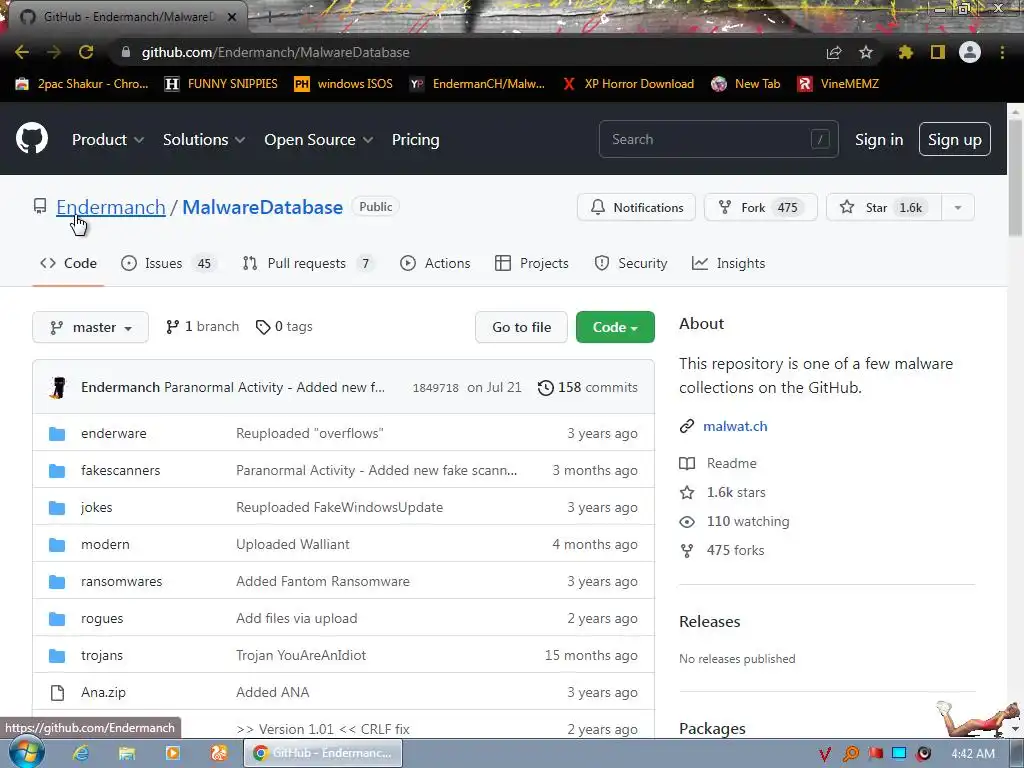Click the red V icon in system tray

pyautogui.click(x=824, y=754)
